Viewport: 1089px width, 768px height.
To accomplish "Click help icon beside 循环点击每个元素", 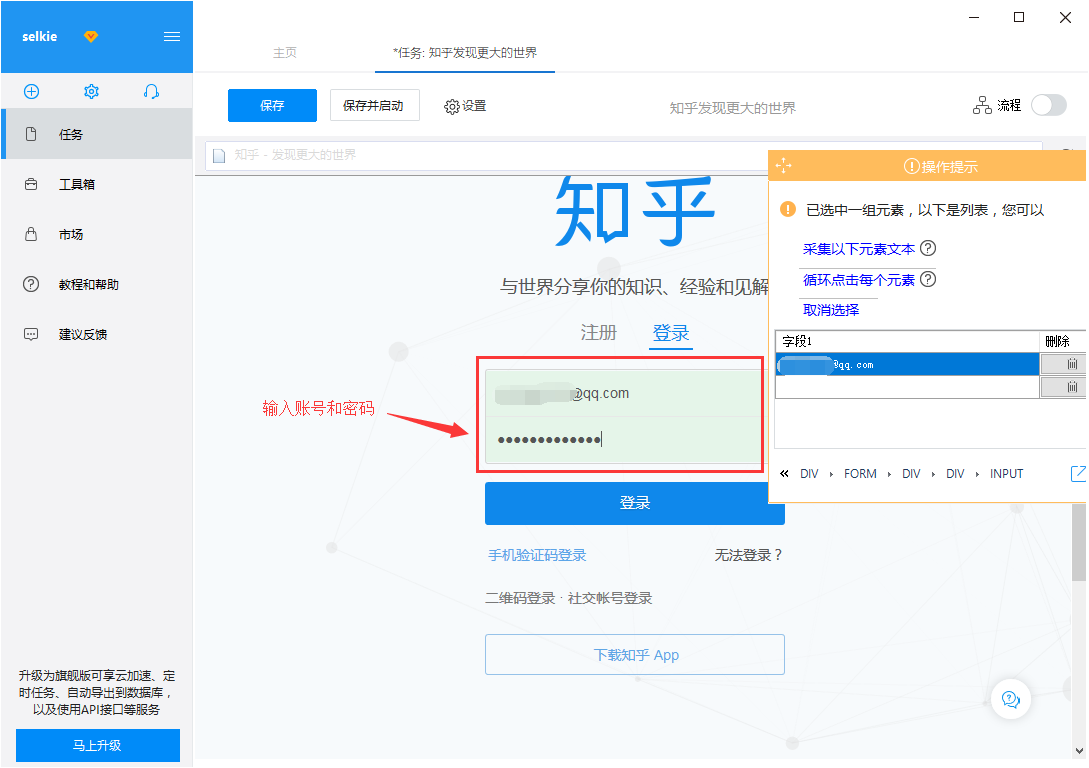I will 928,279.
